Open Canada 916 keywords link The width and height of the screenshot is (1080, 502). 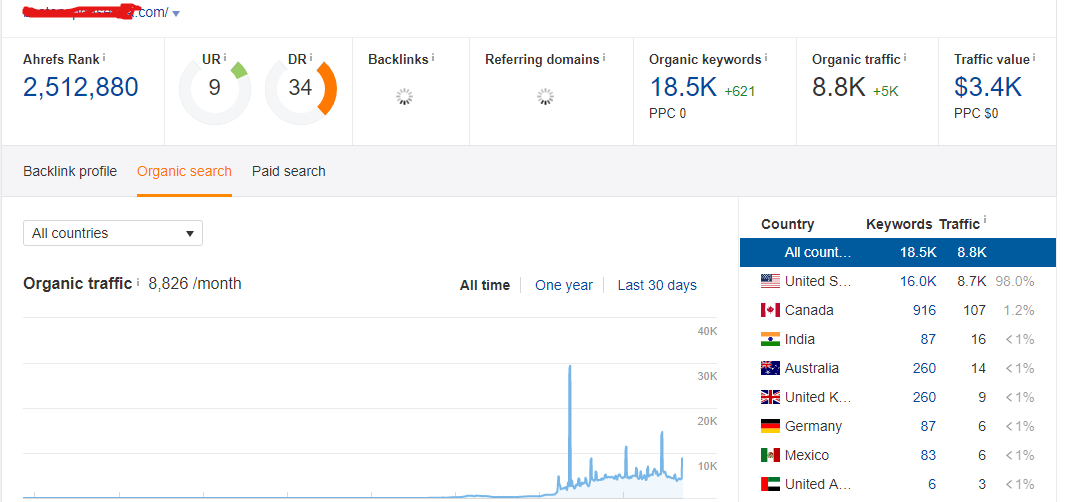click(924, 310)
